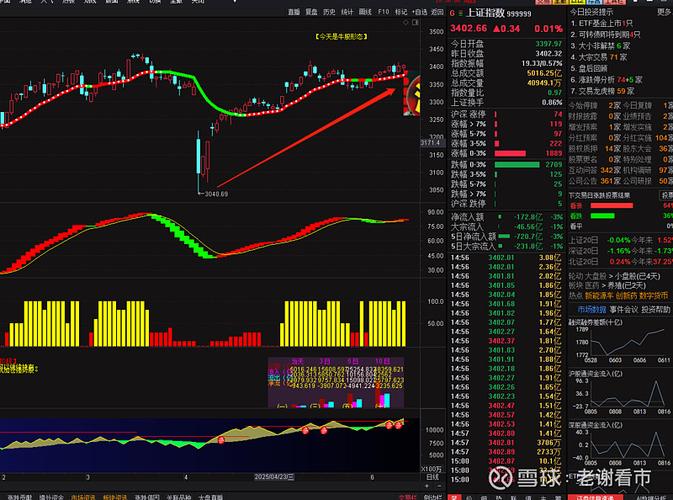Viewport: 673px width, 500px height.
Task: Select the 上证指数 999999 title
Action: [x=499, y=13]
